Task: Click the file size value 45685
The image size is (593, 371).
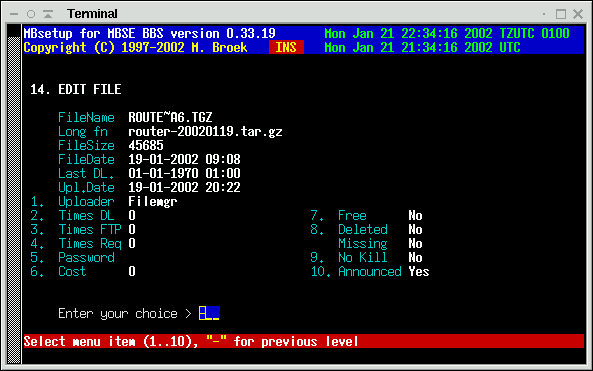Action: tap(146, 146)
